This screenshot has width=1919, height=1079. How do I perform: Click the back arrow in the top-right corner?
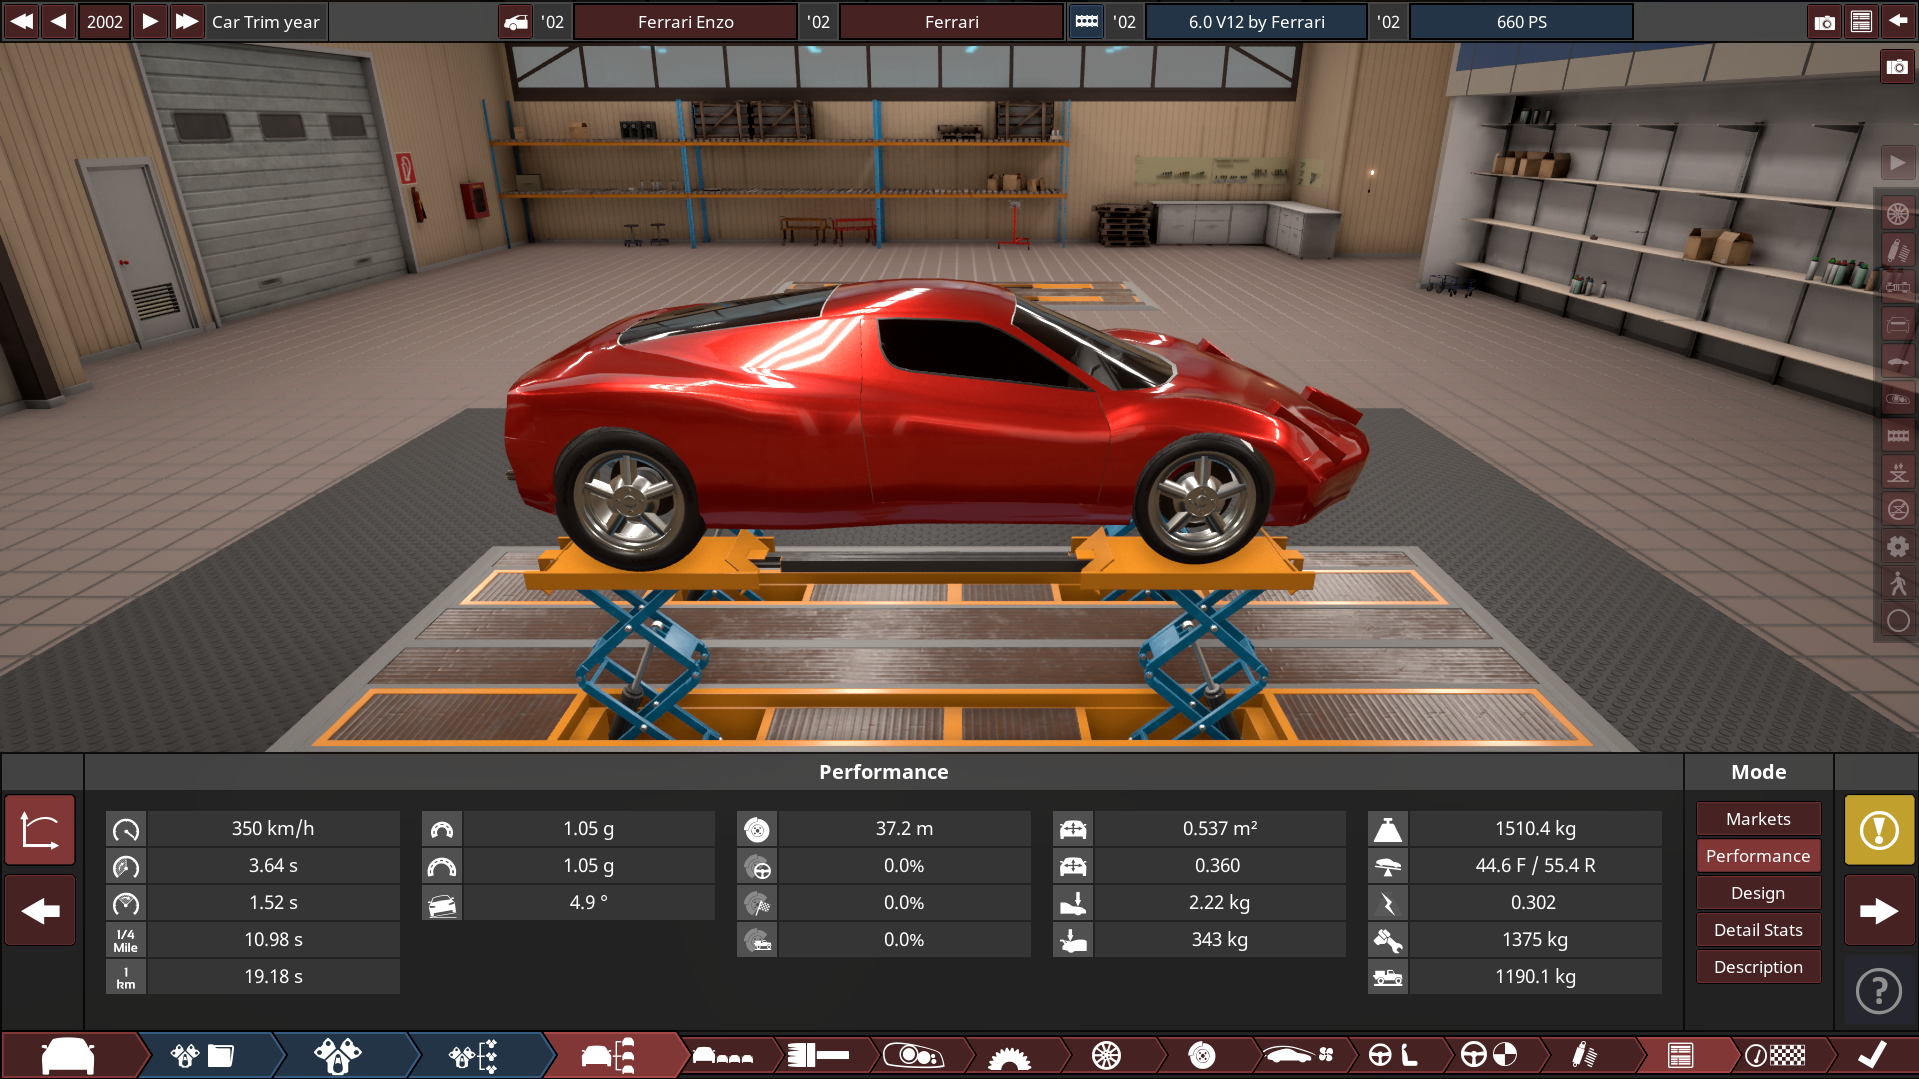point(1898,21)
